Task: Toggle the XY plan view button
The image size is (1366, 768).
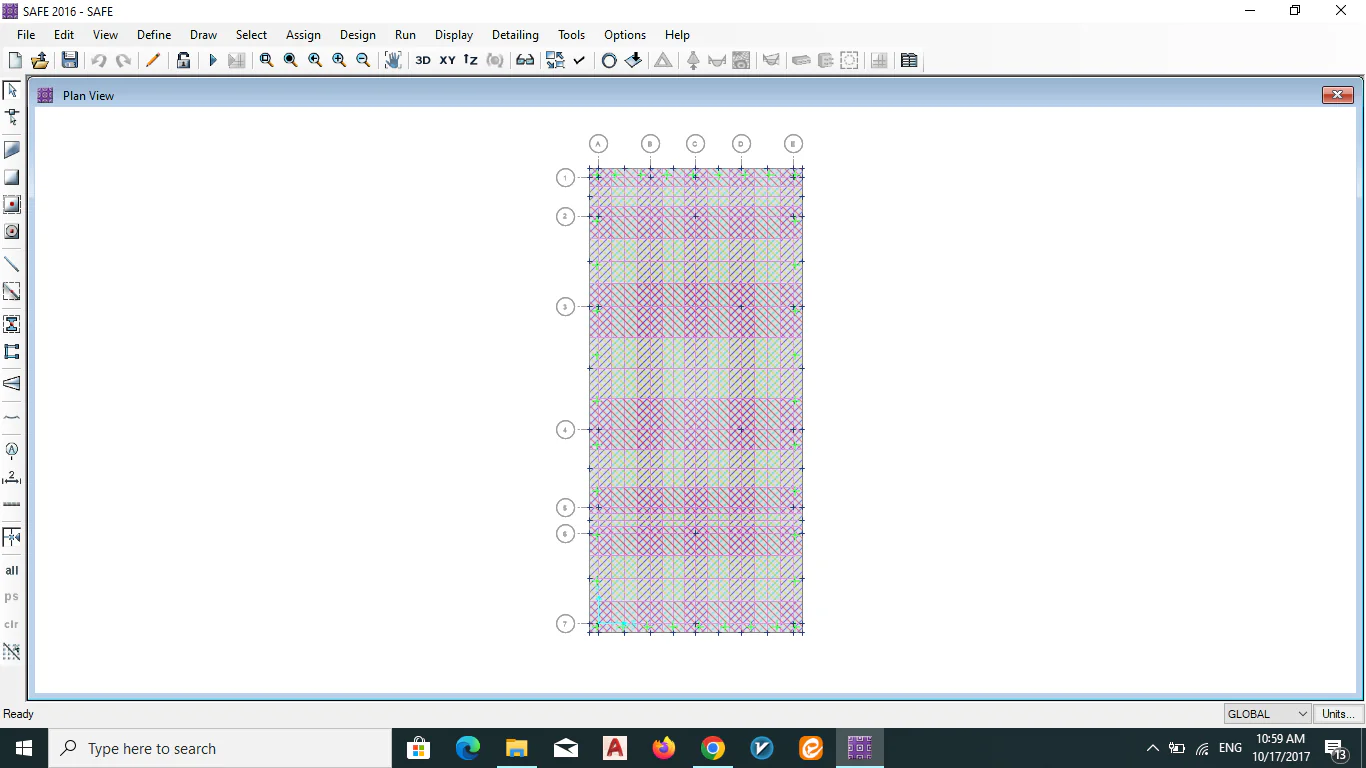Action: (447, 60)
